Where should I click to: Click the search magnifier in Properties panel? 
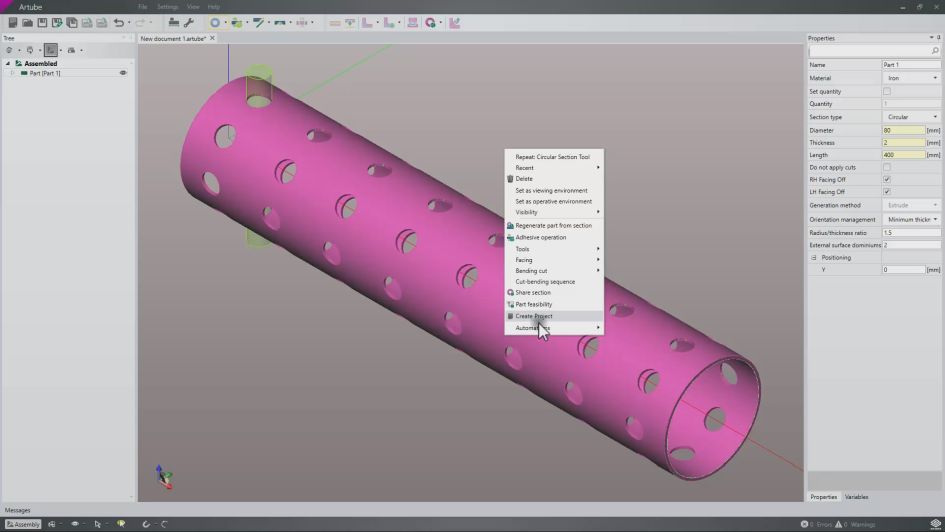[935, 51]
